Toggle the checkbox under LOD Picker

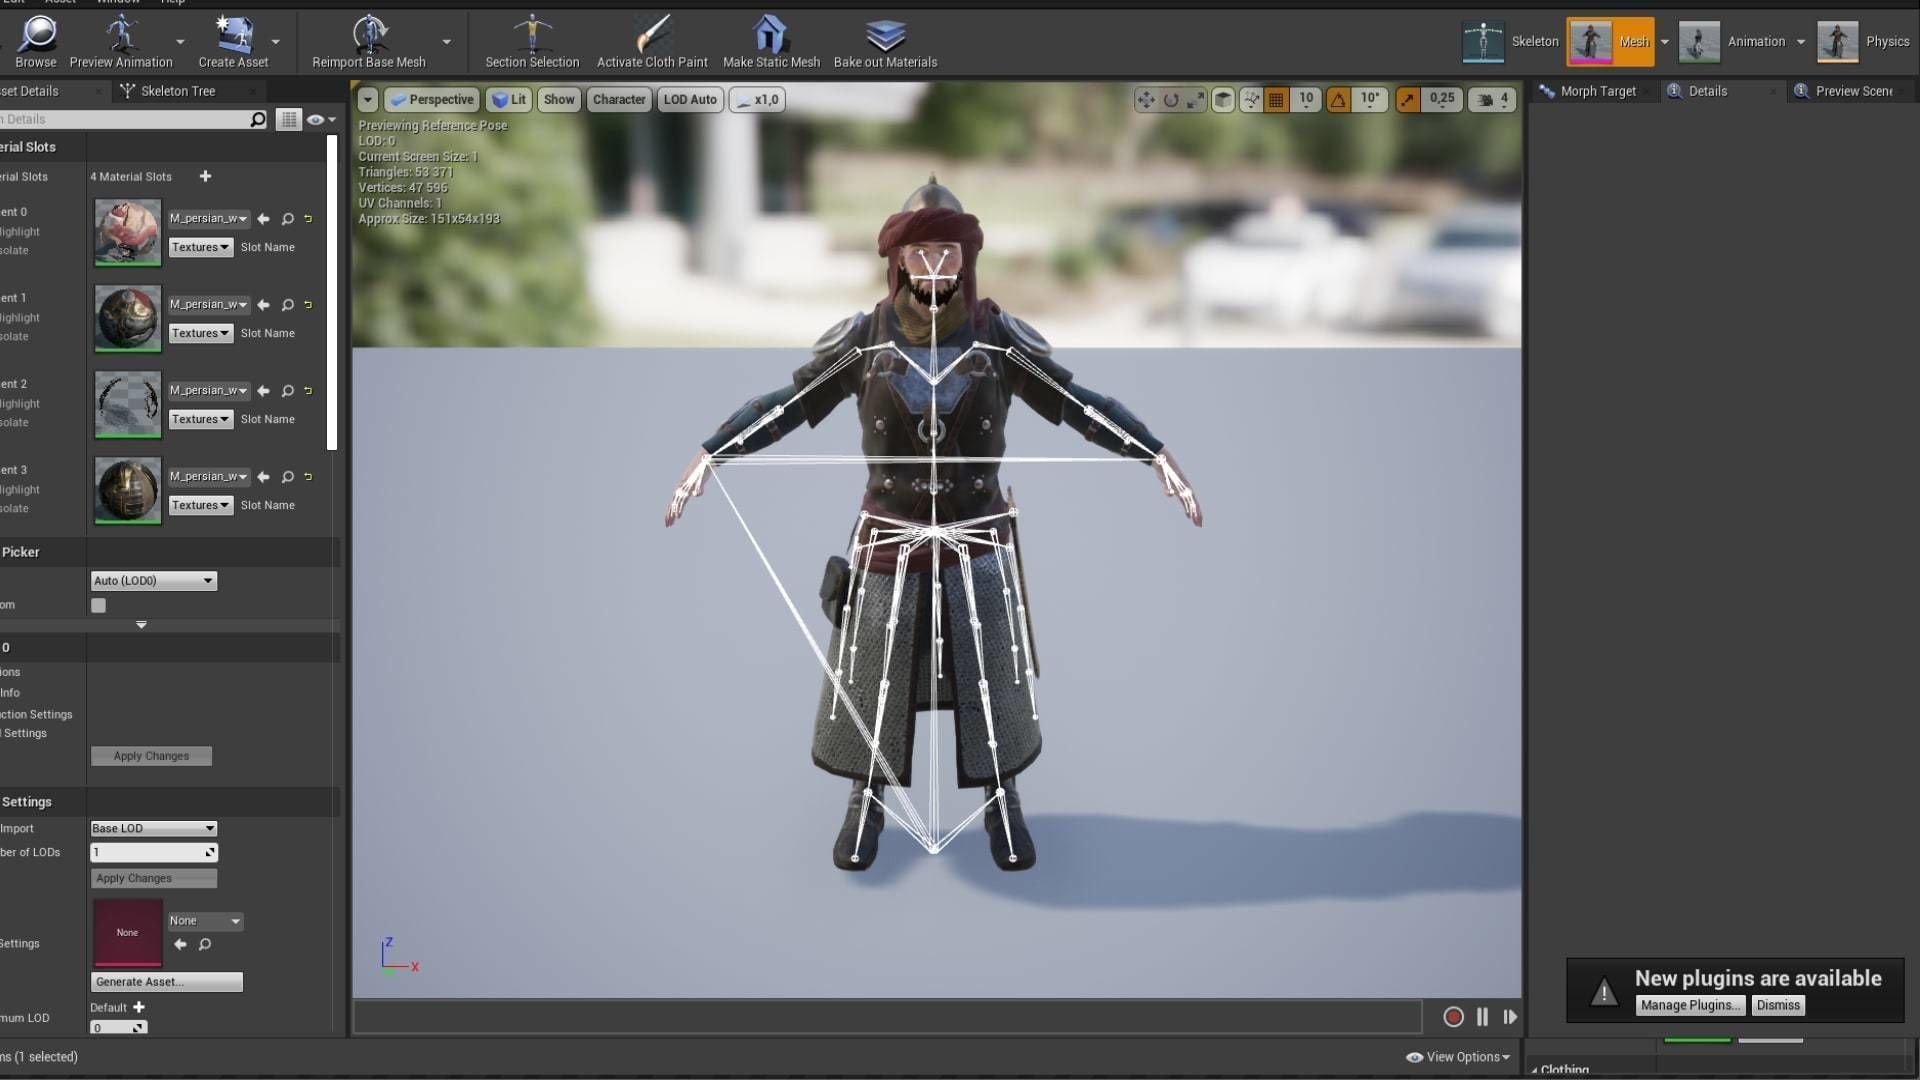[x=98, y=605]
